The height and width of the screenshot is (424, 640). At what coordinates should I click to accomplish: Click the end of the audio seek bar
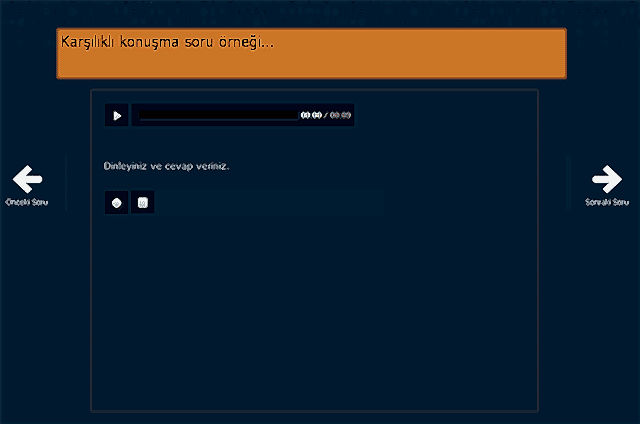pos(294,115)
